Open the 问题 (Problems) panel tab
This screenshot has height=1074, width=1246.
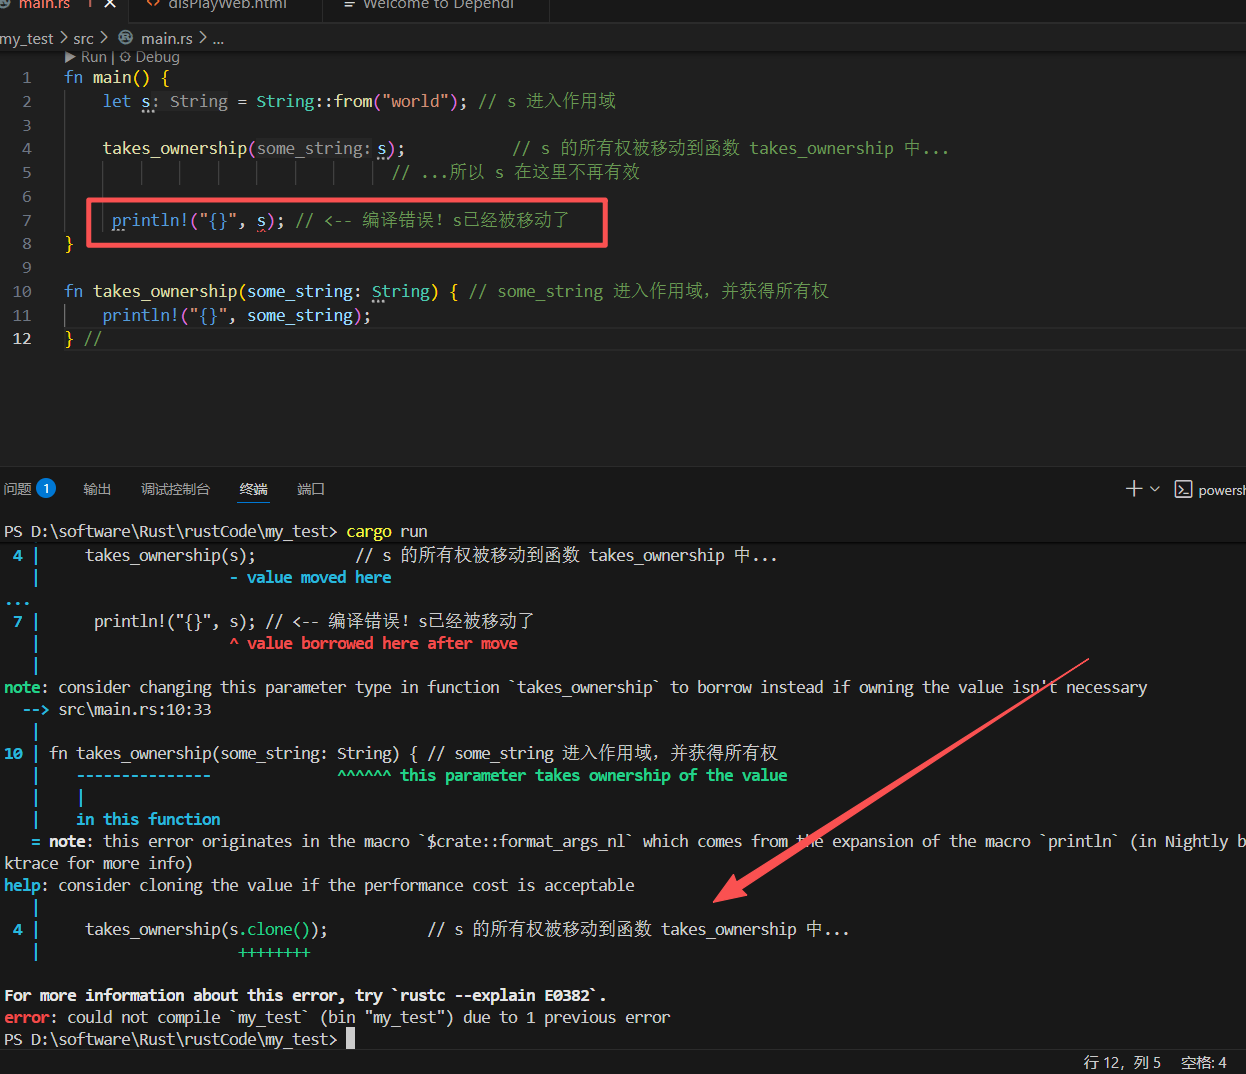point(17,489)
